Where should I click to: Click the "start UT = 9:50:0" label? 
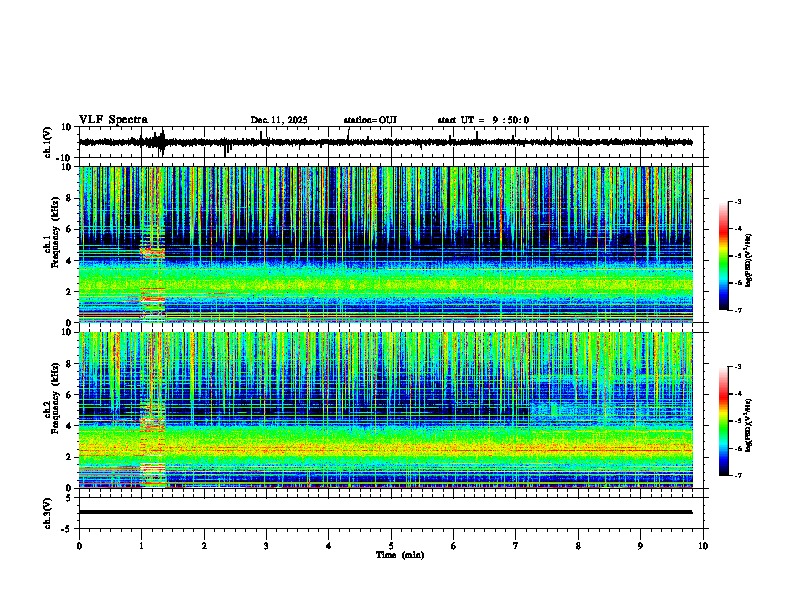point(483,120)
